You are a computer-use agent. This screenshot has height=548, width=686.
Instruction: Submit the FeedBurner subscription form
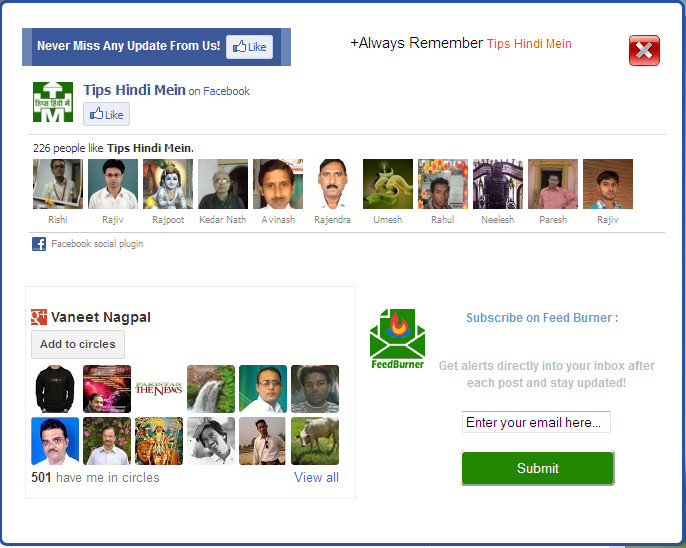point(538,468)
